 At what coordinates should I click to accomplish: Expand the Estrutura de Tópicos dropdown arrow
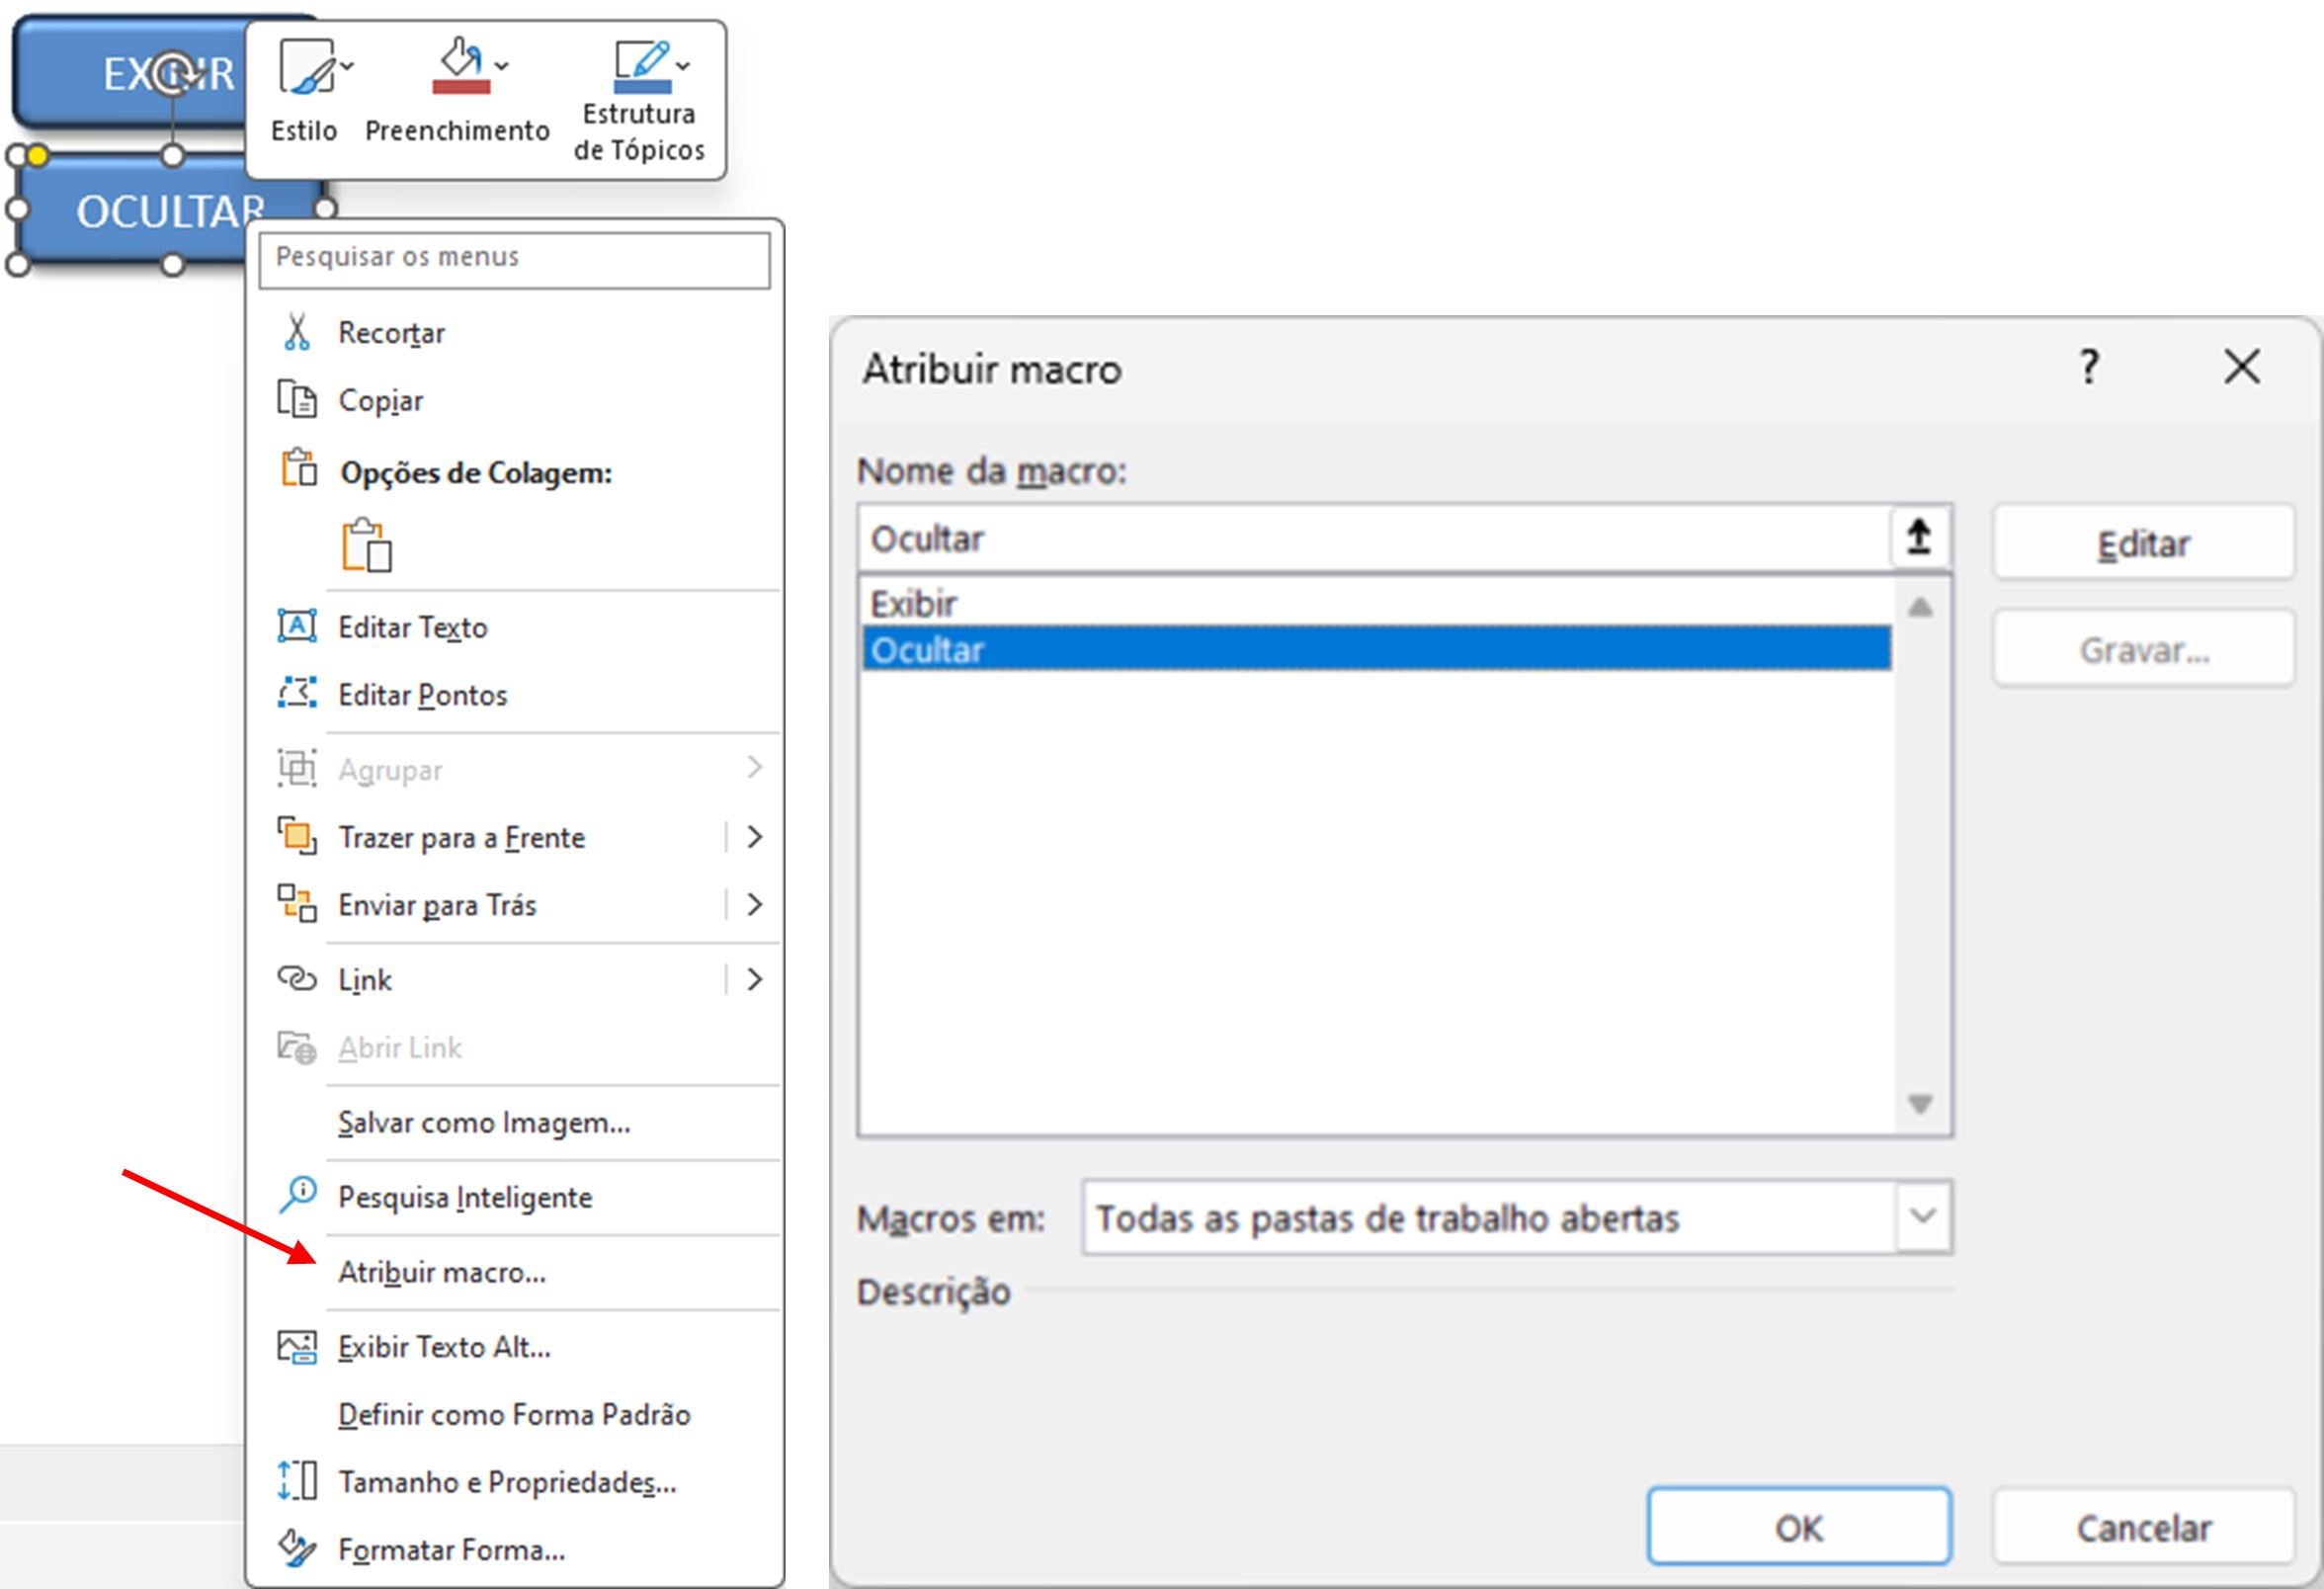683,66
